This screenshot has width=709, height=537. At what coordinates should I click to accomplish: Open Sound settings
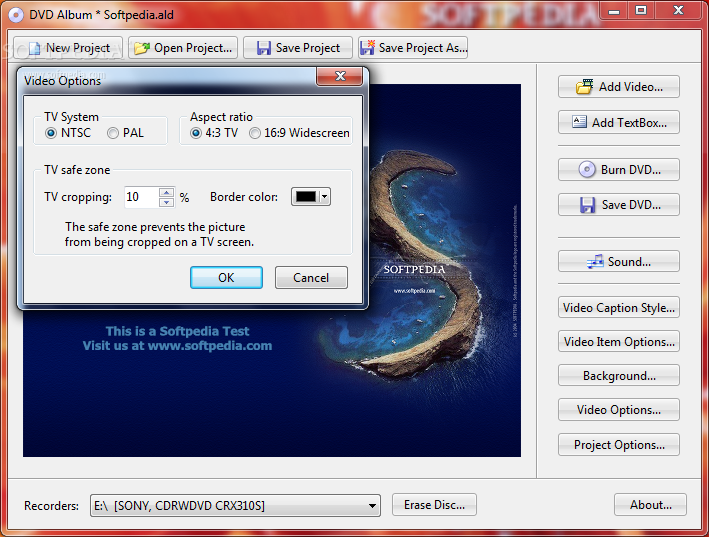pyautogui.click(x=619, y=262)
